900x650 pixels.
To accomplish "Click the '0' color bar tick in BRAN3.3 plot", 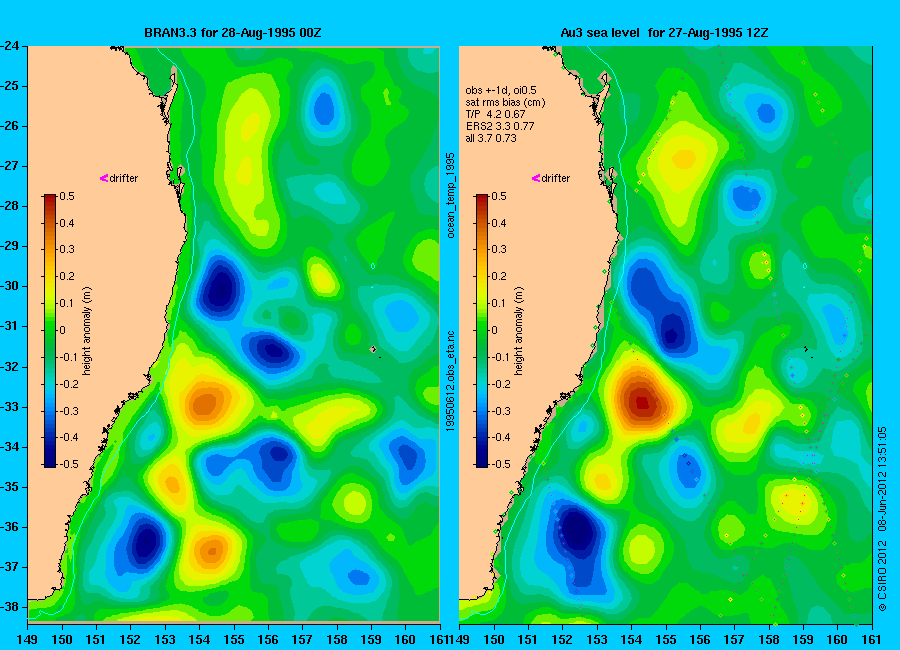I will point(63,330).
